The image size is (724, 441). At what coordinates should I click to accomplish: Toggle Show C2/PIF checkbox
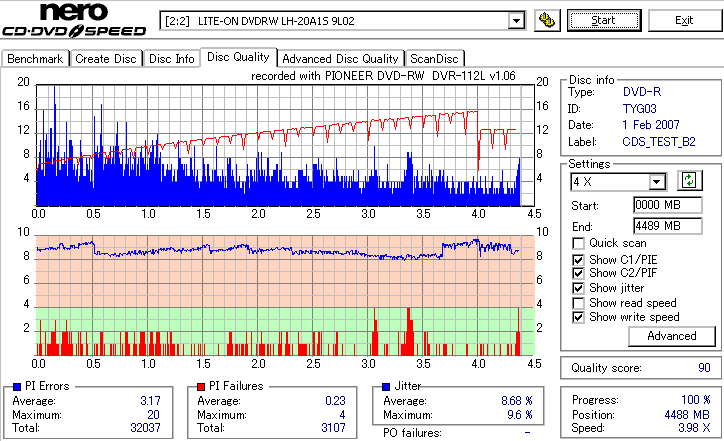578,273
